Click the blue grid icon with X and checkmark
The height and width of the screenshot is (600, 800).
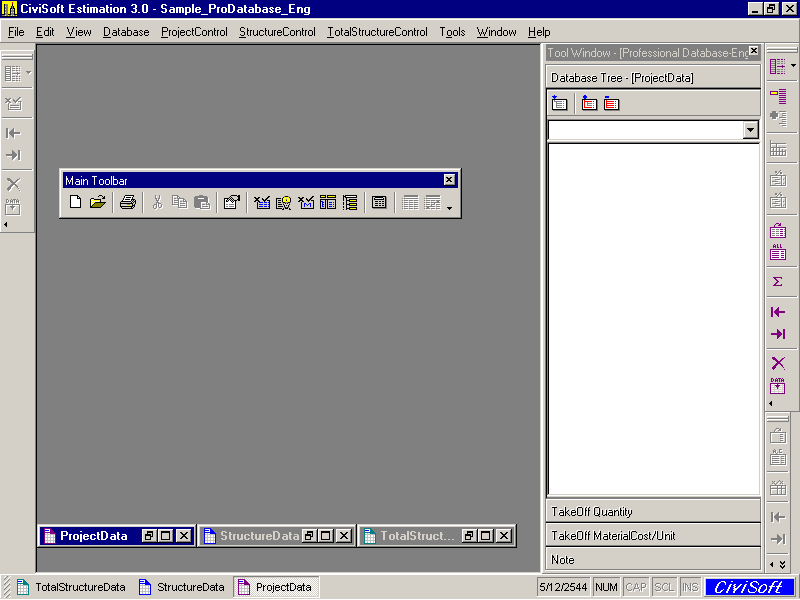coord(262,202)
